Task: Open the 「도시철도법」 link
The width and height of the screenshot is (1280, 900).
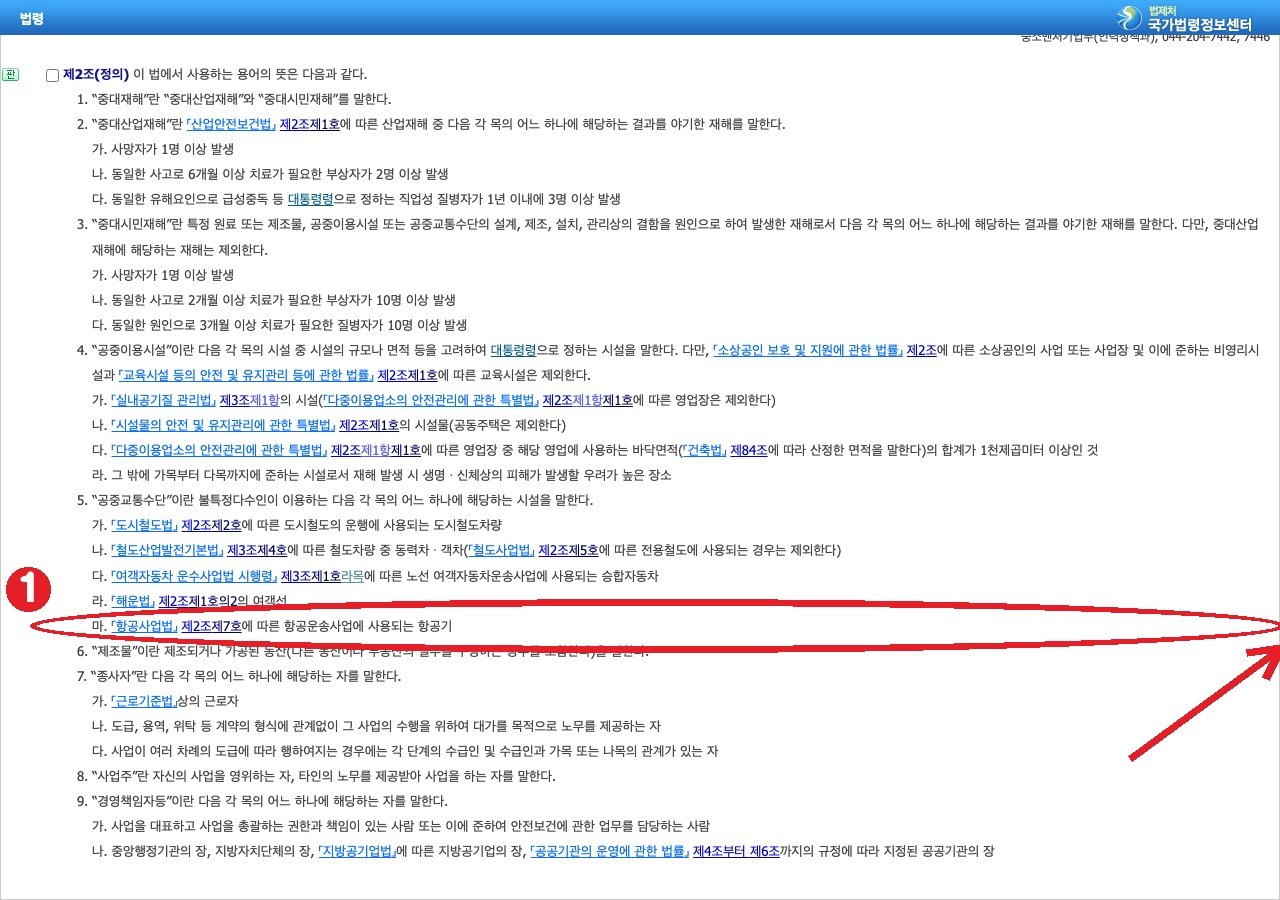Action: tap(144, 525)
